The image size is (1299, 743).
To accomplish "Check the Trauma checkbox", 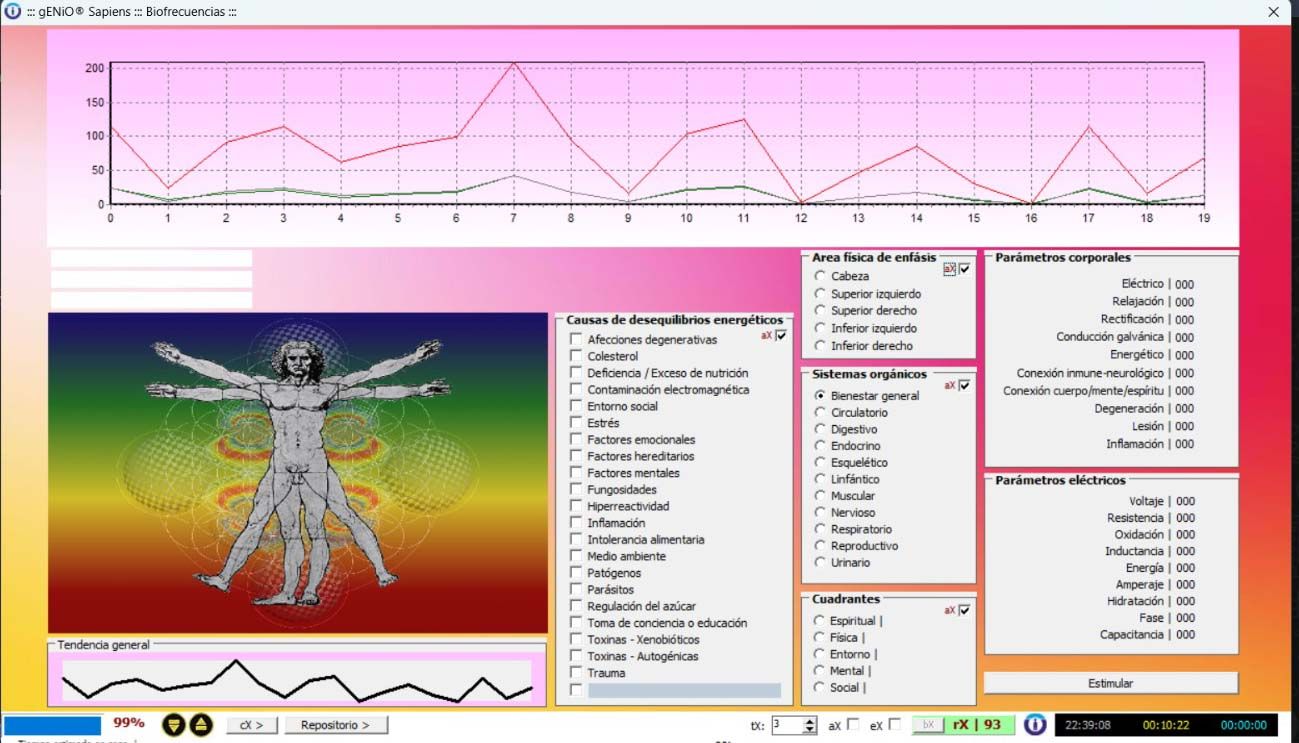I will point(577,673).
